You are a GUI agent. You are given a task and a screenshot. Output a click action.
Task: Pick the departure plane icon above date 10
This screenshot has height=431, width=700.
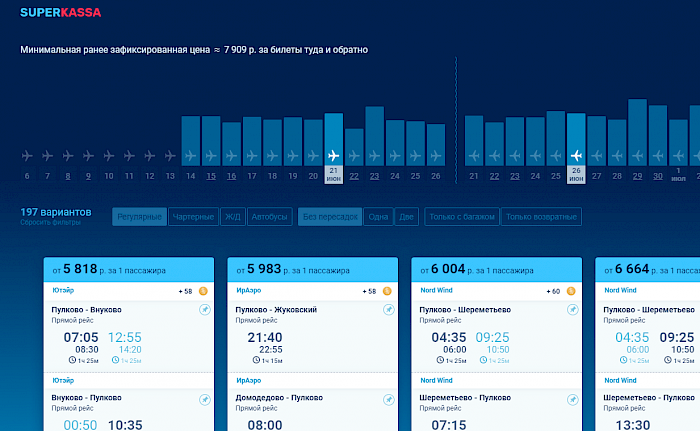click(109, 156)
